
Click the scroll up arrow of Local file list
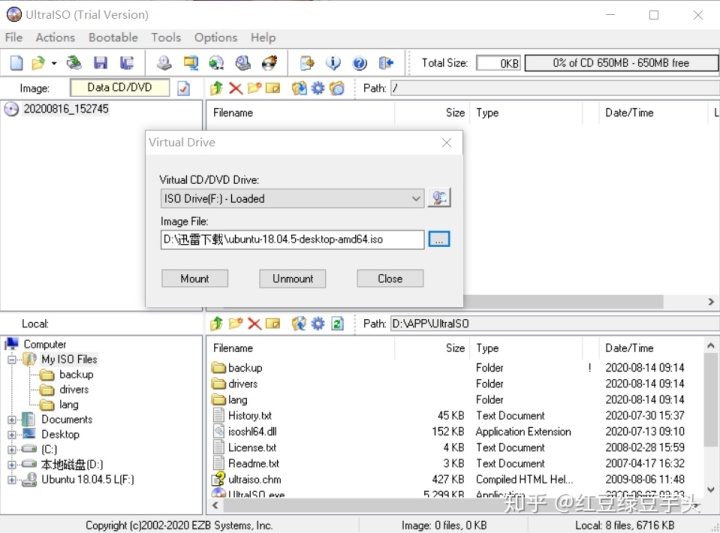pyautogui.click(x=711, y=345)
